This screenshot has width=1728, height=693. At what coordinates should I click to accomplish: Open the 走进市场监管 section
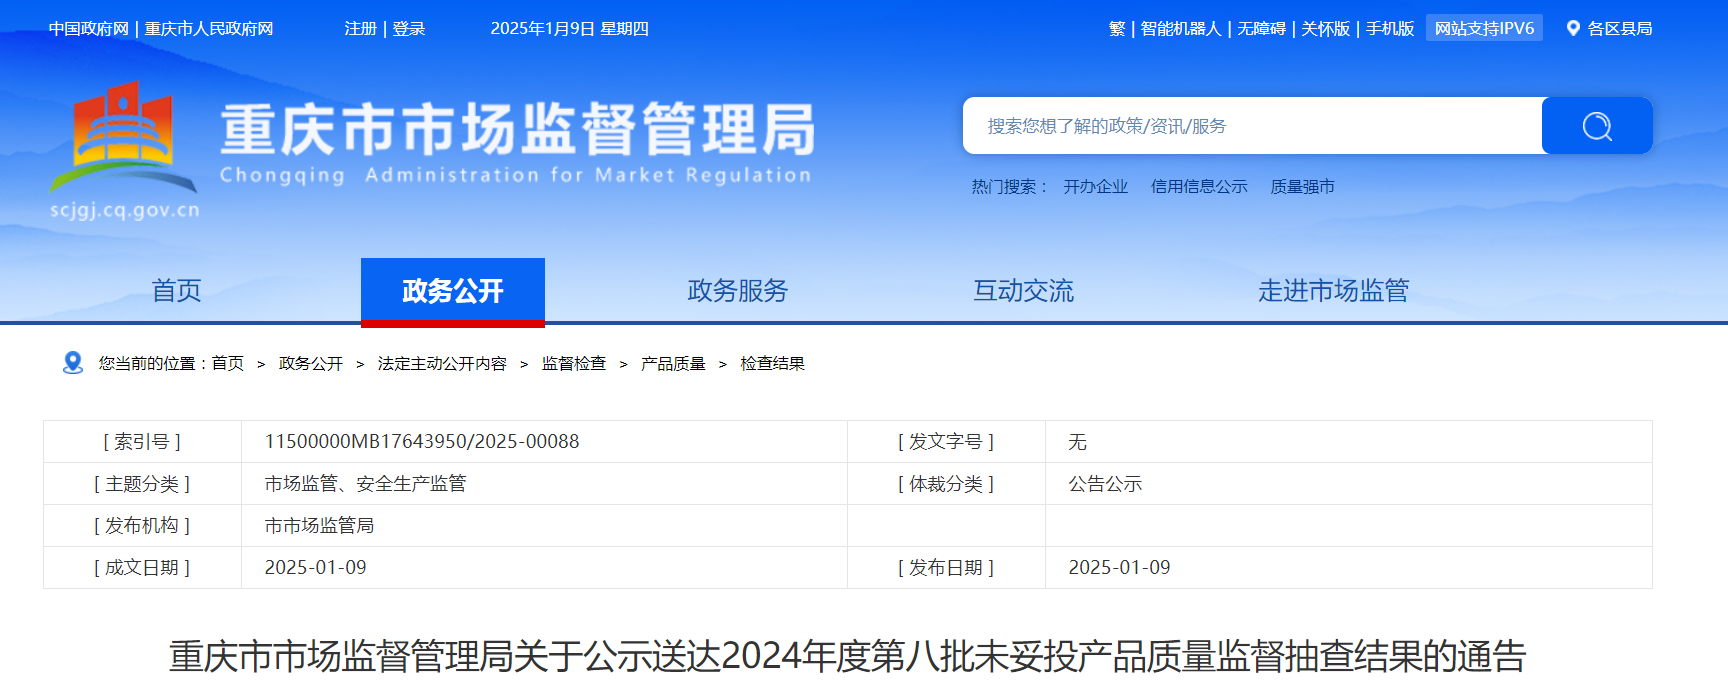pyautogui.click(x=1332, y=291)
